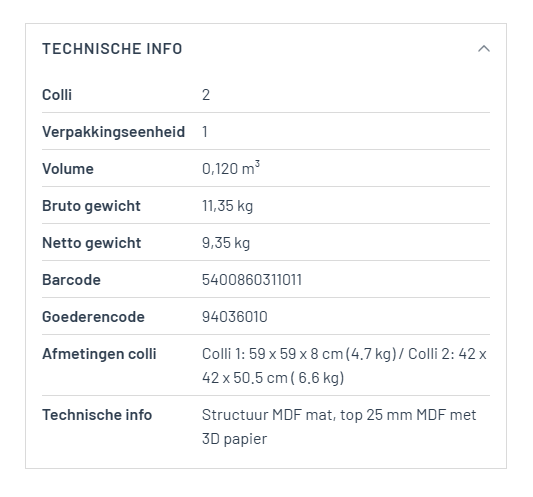The width and height of the screenshot is (533, 497).
Task: Select the 11,35 kg gross weight
Action: [227, 206]
